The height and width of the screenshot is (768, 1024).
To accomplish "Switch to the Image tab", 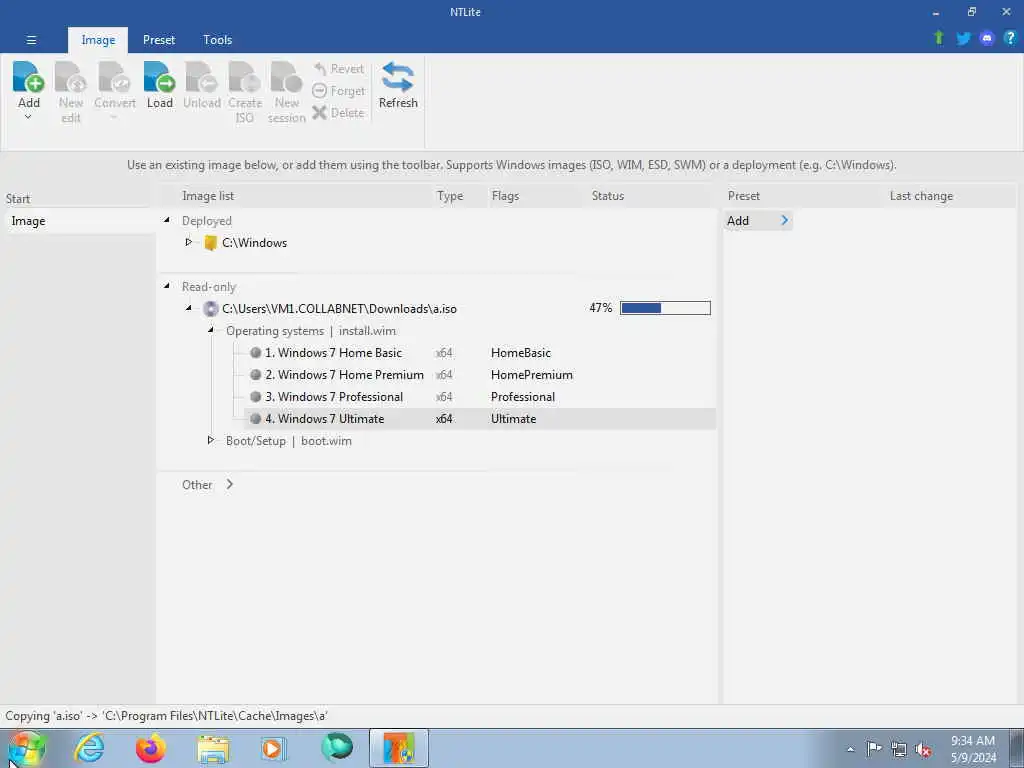I will tap(98, 40).
